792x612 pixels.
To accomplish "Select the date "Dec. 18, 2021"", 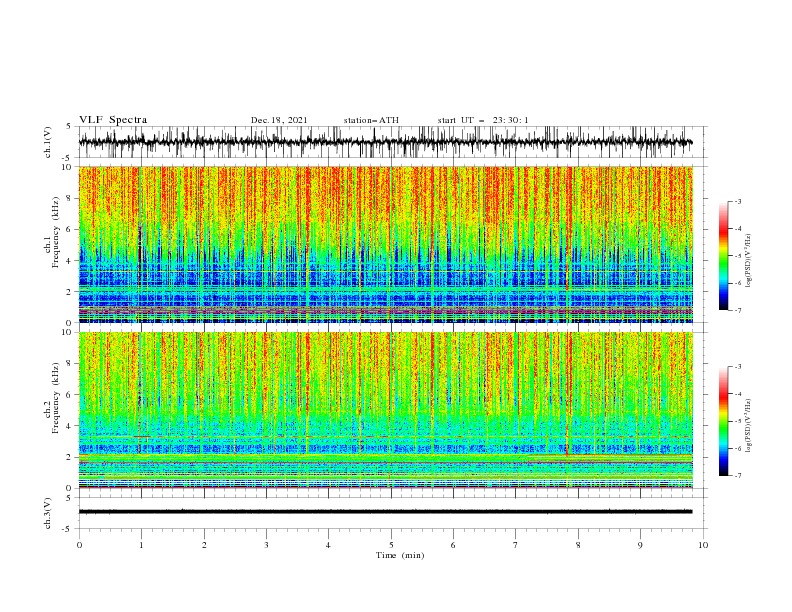I will [x=279, y=120].
